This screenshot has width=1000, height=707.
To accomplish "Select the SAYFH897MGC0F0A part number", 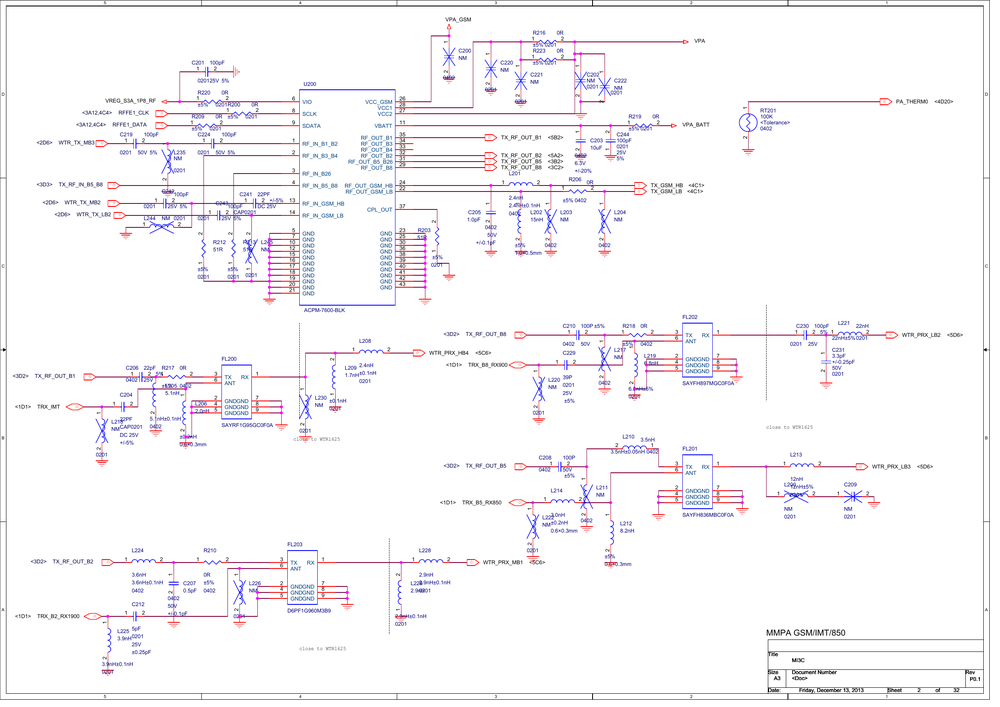I will coord(707,384).
